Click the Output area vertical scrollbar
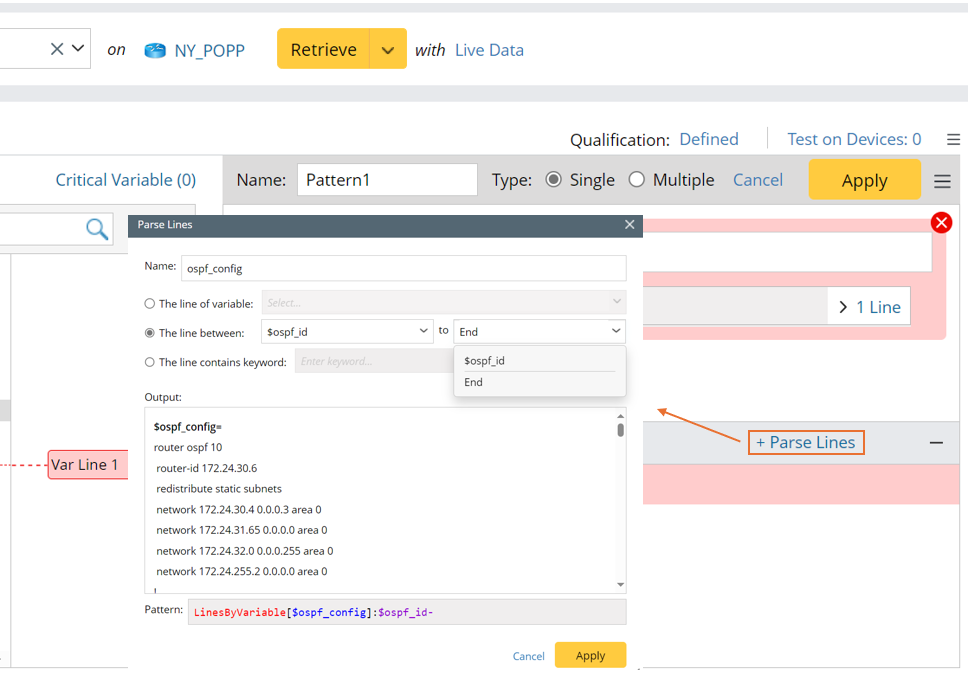 (x=620, y=500)
